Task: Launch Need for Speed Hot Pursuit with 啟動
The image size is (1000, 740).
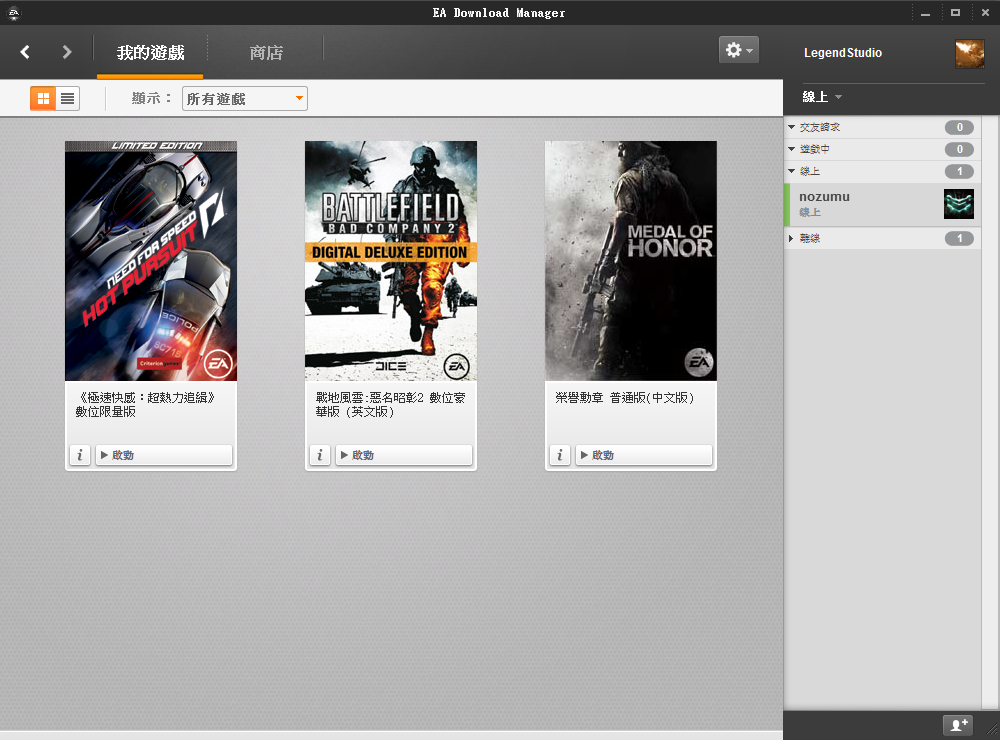Action: [x=164, y=455]
